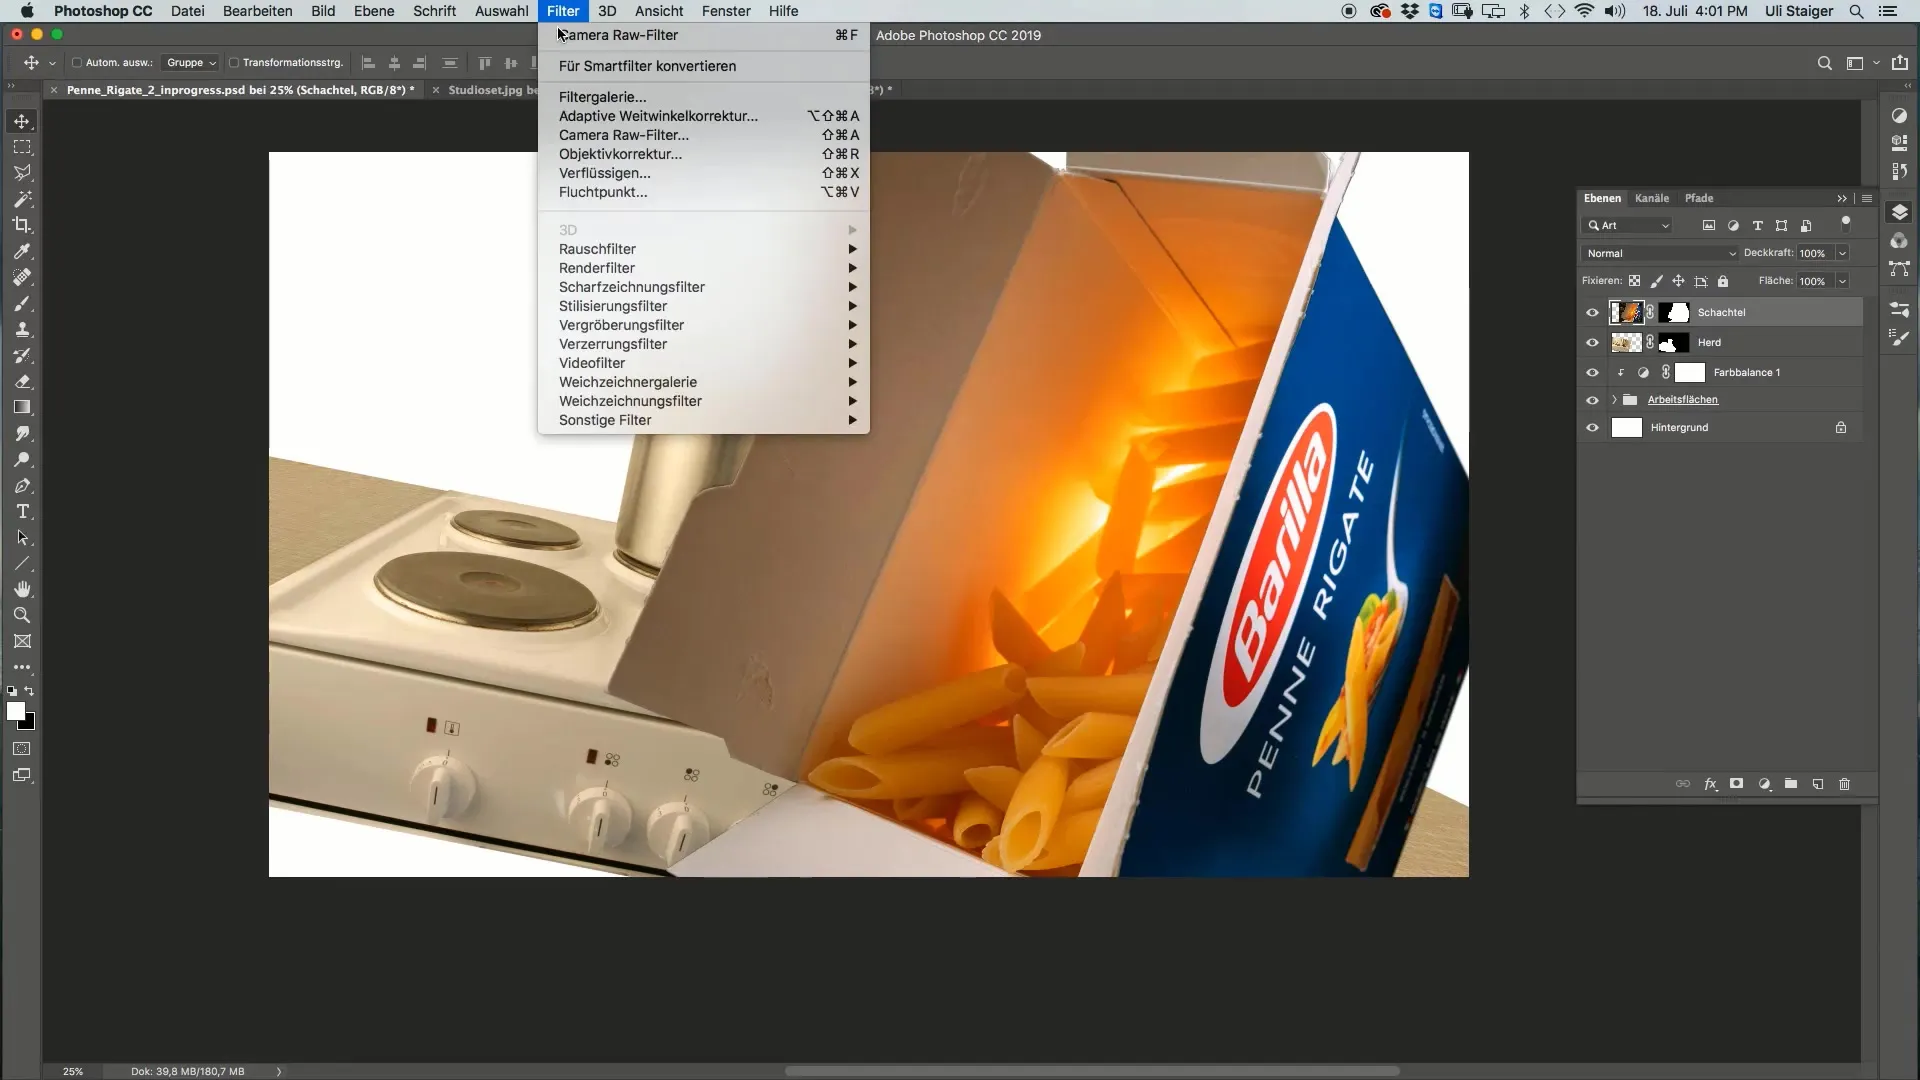Toggle visibility of Farbbalance 1 layer
Viewport: 1920px width, 1080px height.
pyautogui.click(x=1592, y=372)
